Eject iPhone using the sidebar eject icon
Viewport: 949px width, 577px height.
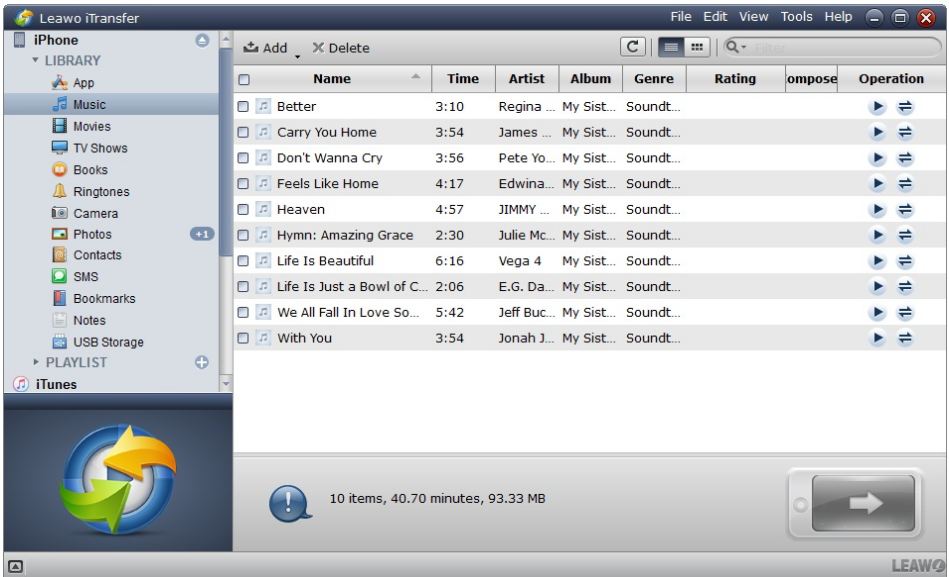pos(200,40)
